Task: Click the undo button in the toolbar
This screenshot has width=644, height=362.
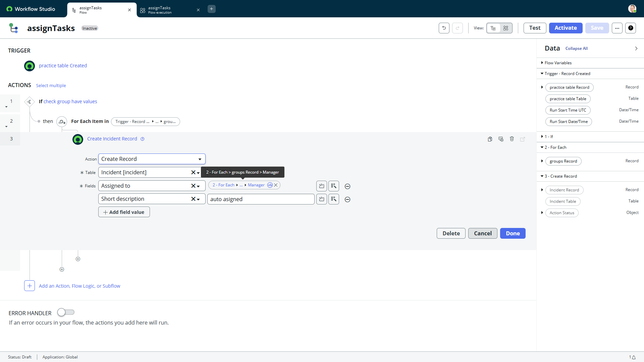Action: click(444, 28)
